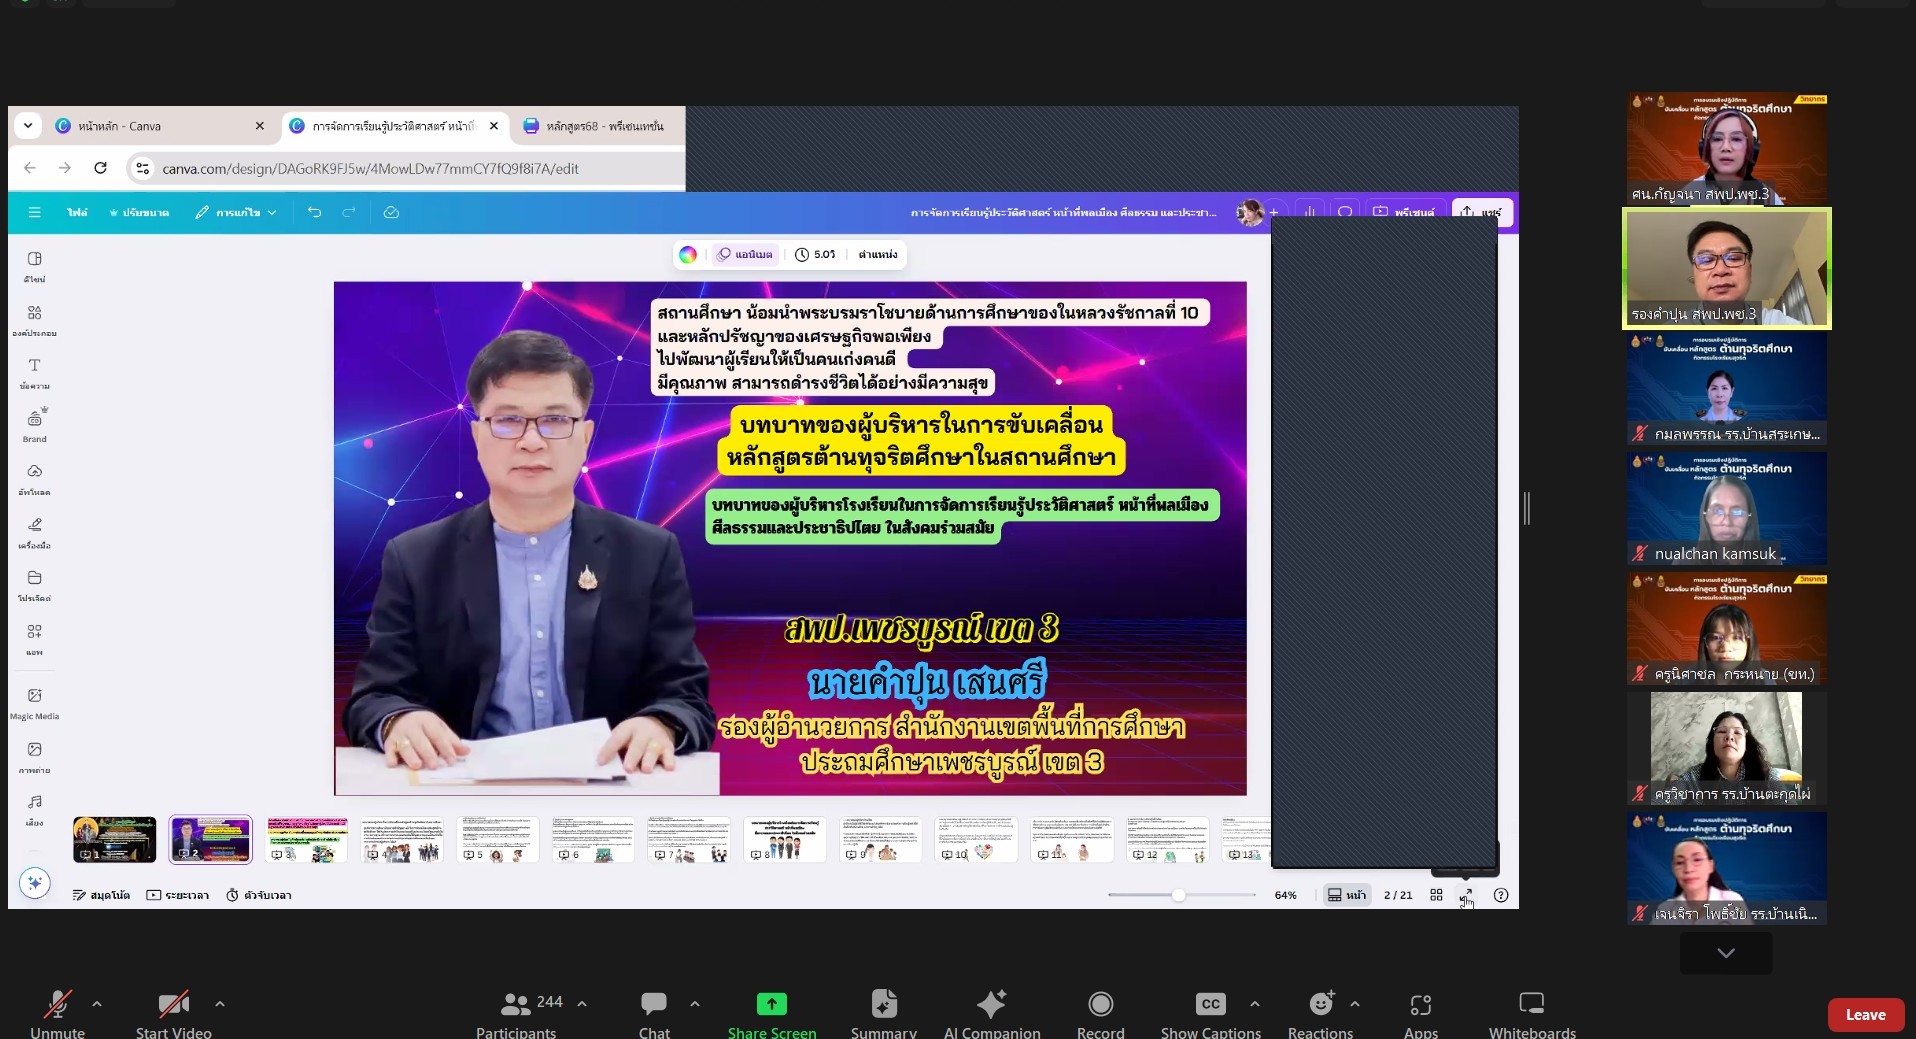Open Zoom Chat panel
Screen dimensions: 1916x1039
[x=654, y=1013]
